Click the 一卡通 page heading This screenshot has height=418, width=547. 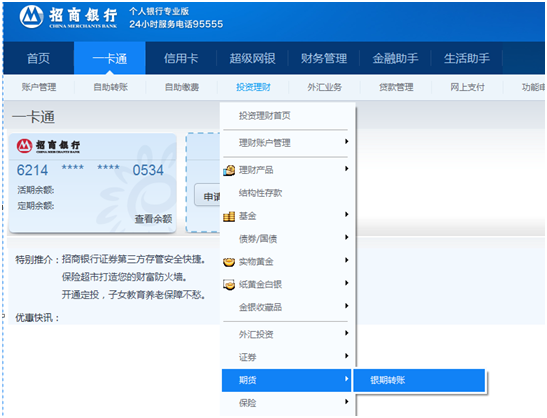(33, 117)
